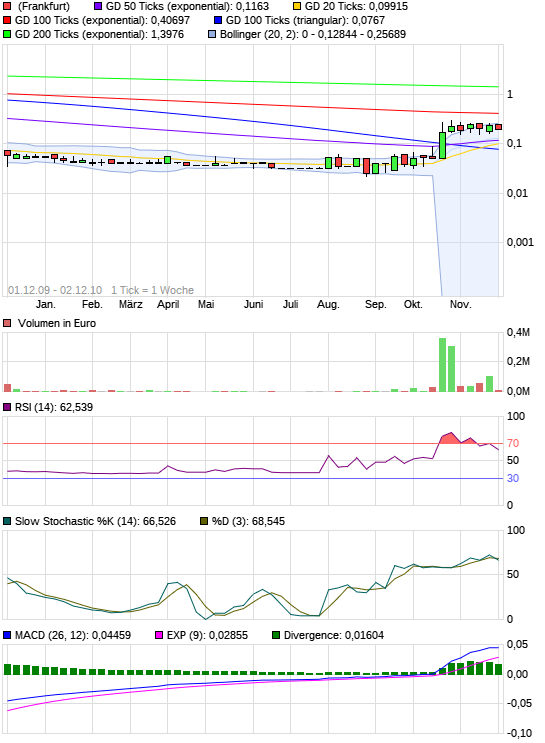Click the purple RSI (14) legend swatch
The height and width of the screenshot is (743, 545).
coord(7,407)
